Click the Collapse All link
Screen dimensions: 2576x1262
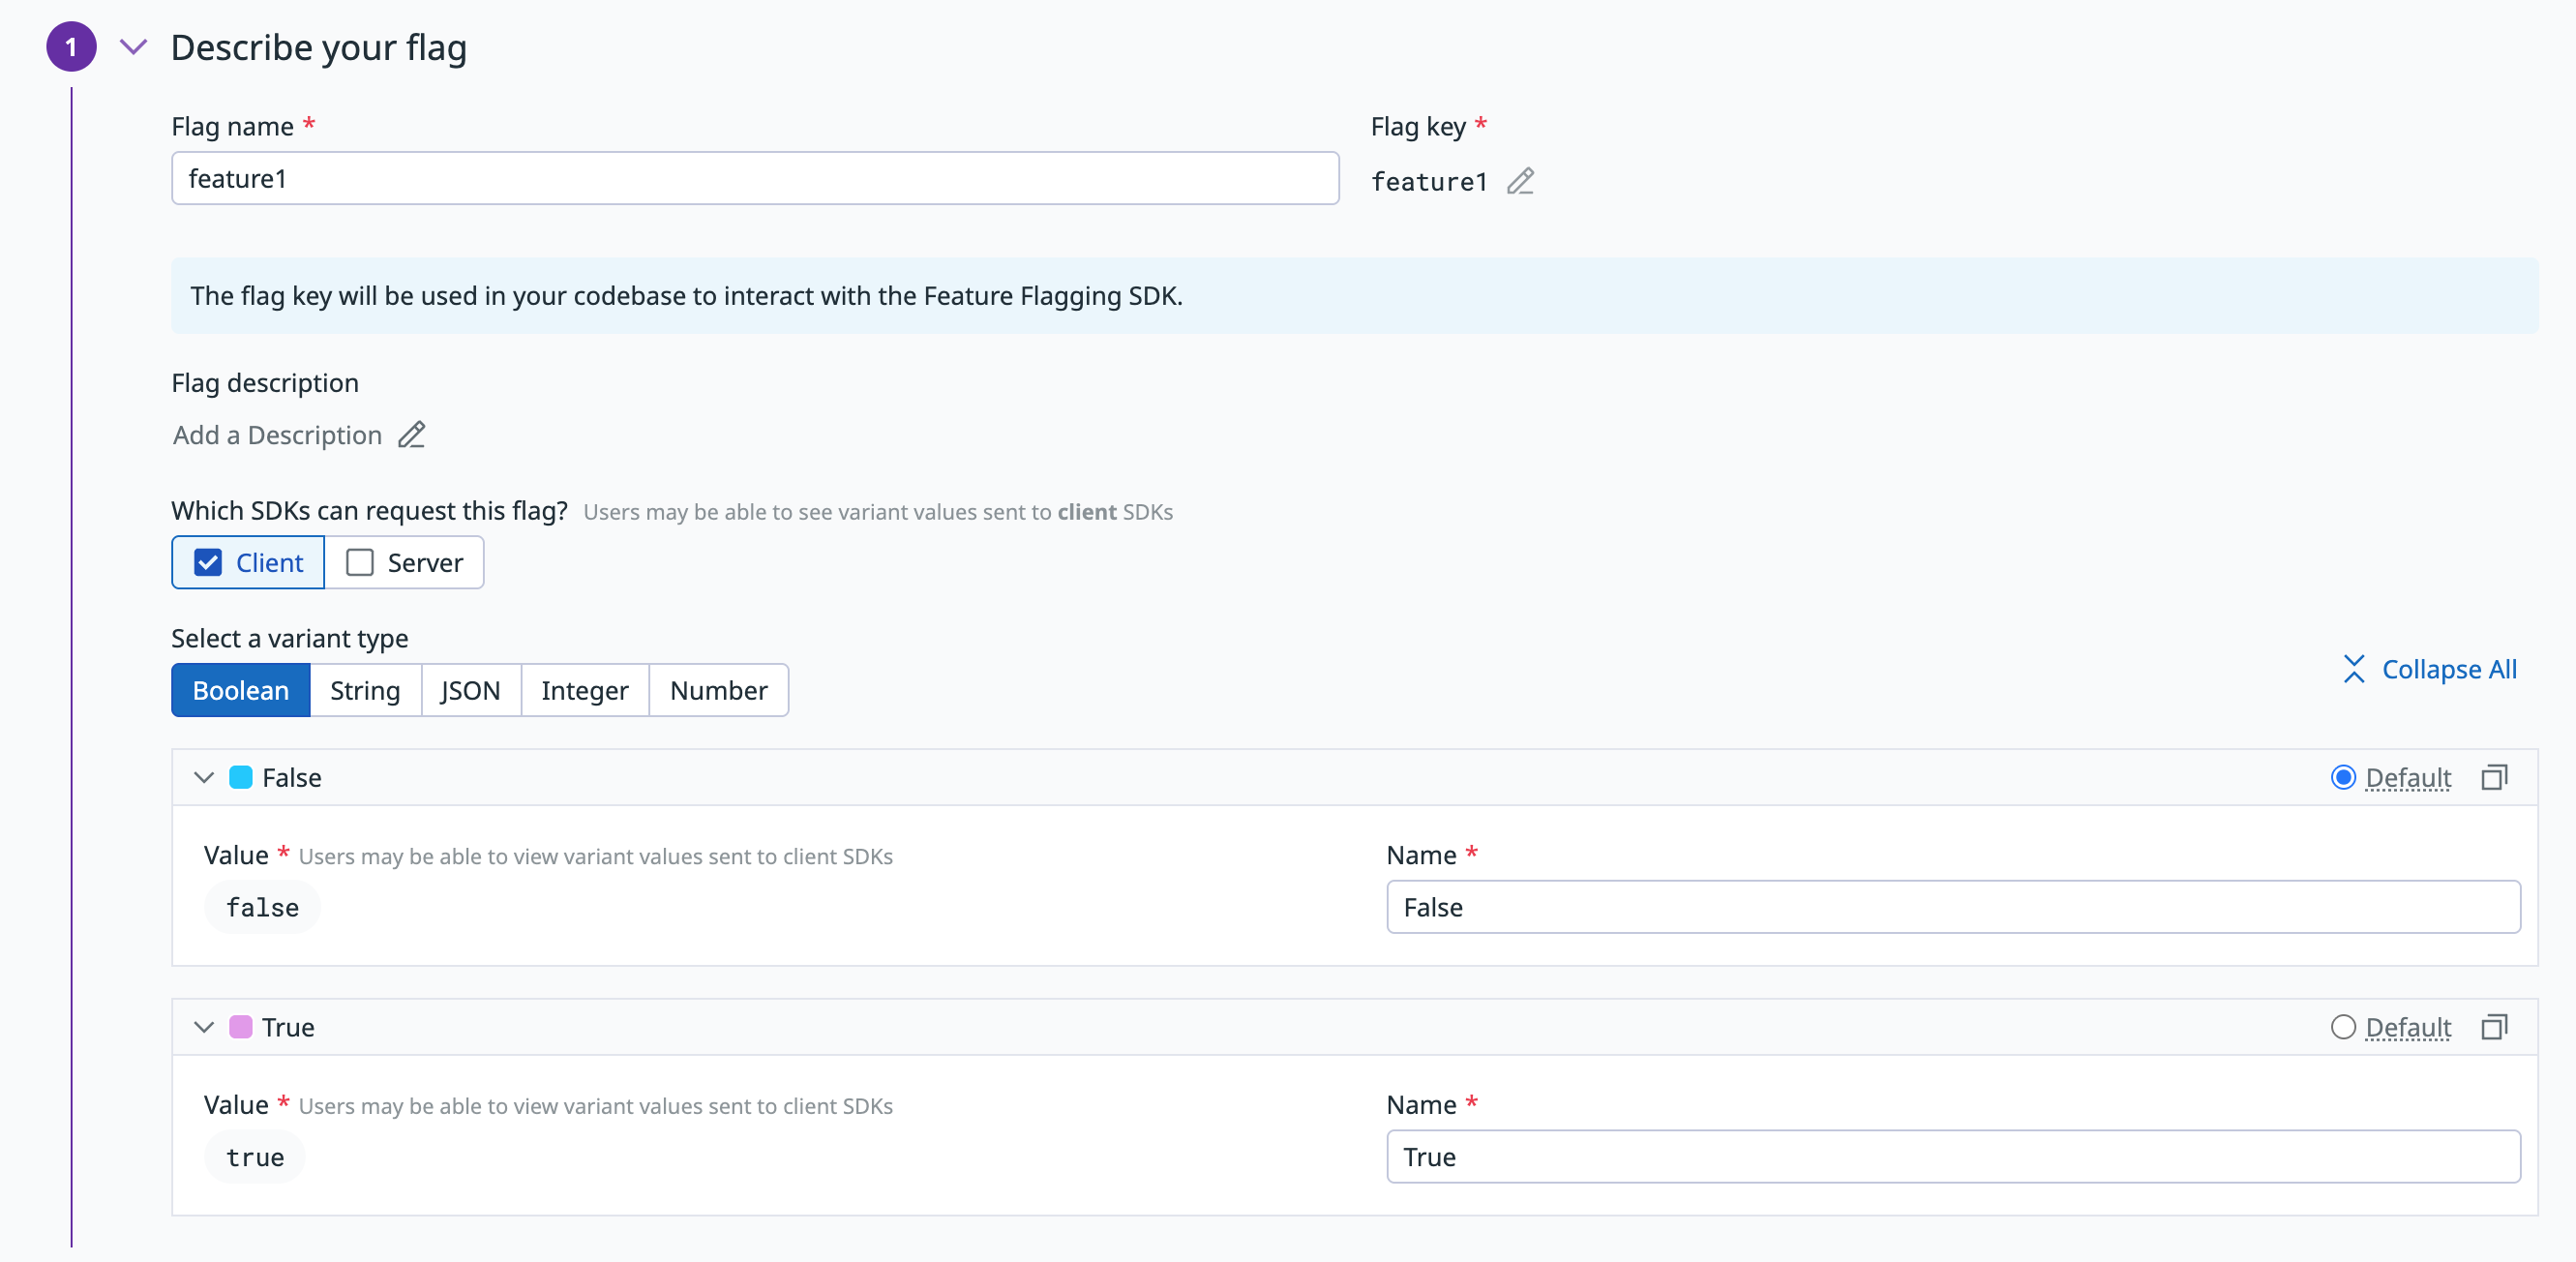pos(2448,669)
